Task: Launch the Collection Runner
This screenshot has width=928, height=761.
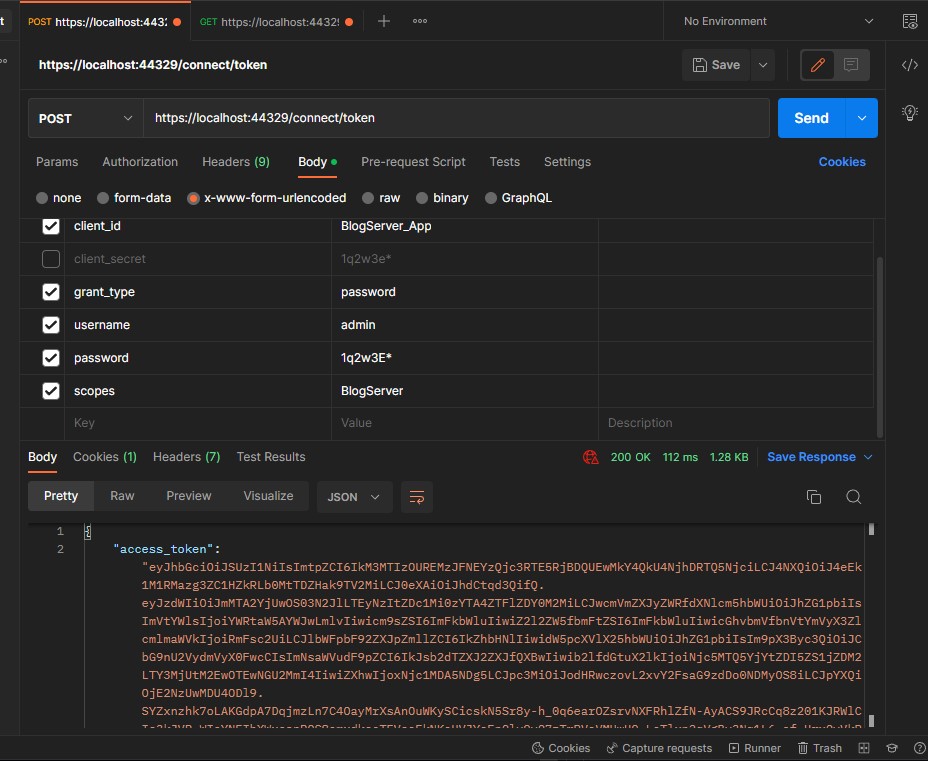Action: (755, 747)
